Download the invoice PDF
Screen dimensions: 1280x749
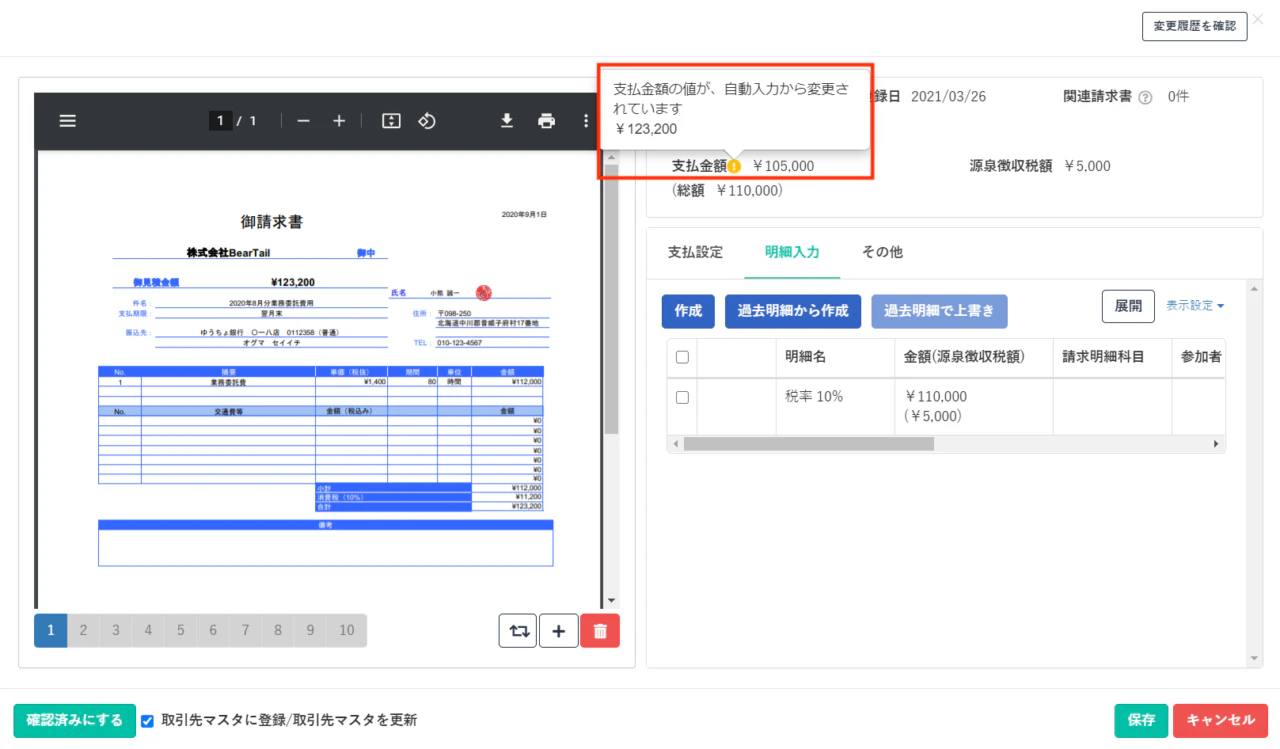point(507,121)
